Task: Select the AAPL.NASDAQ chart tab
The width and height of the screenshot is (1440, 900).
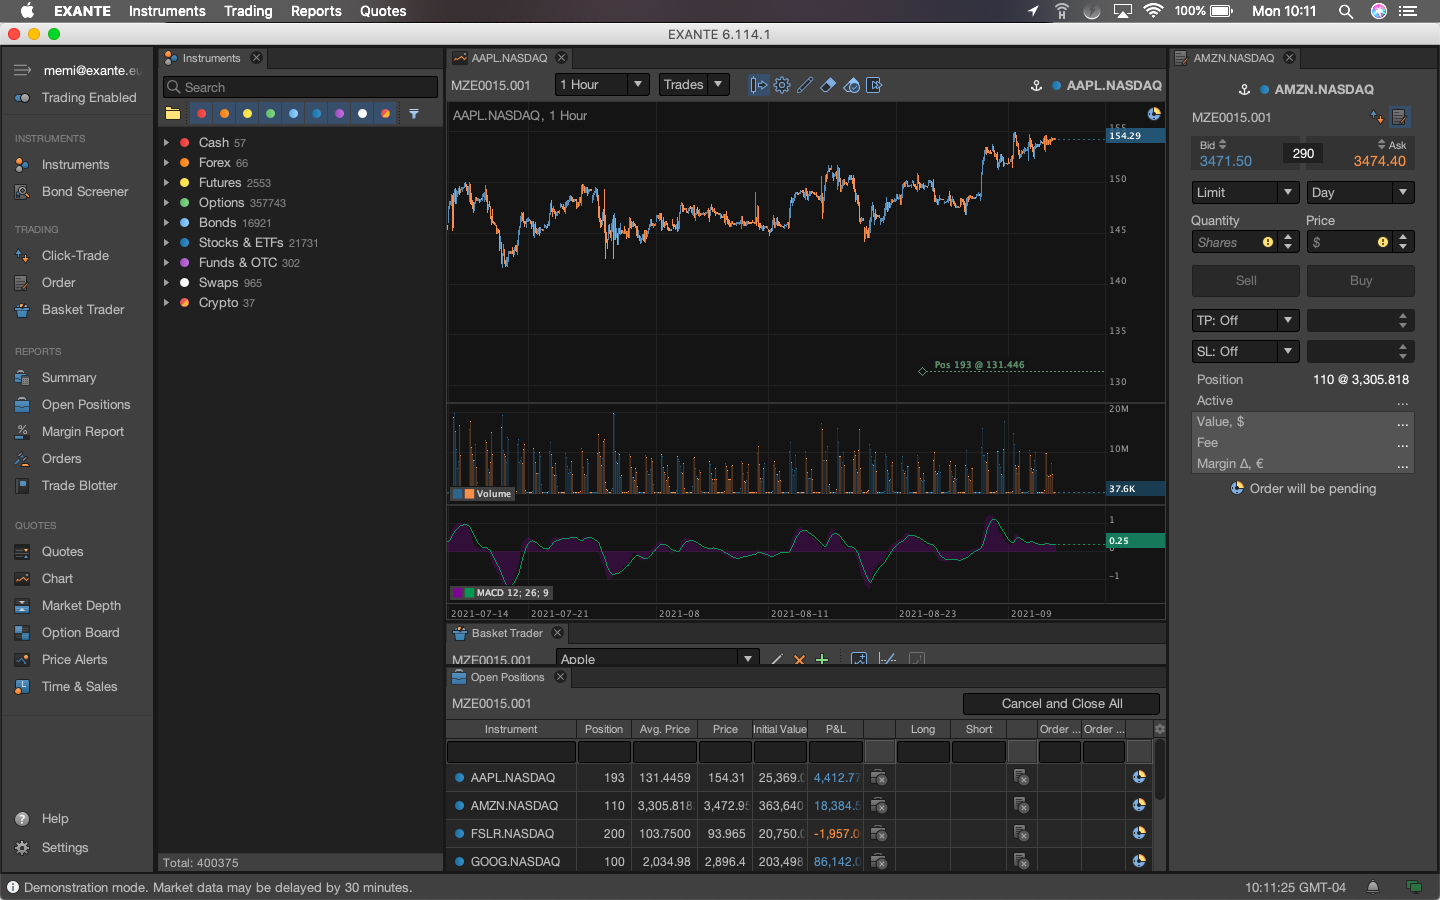Action: [509, 58]
